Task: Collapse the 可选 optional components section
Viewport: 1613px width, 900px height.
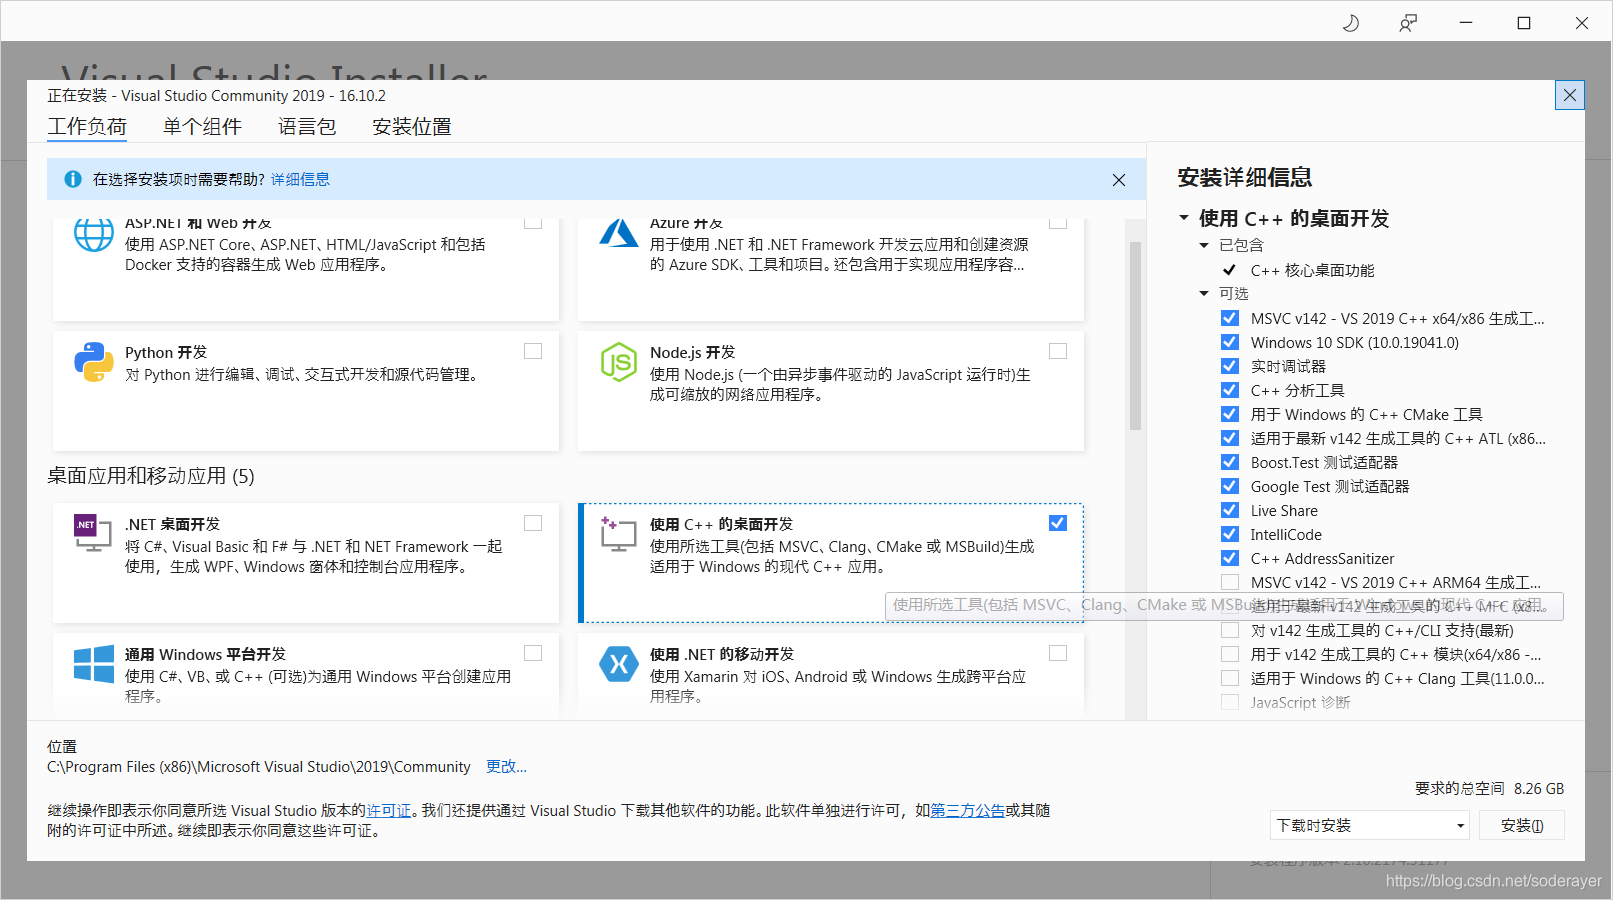Action: (1204, 293)
